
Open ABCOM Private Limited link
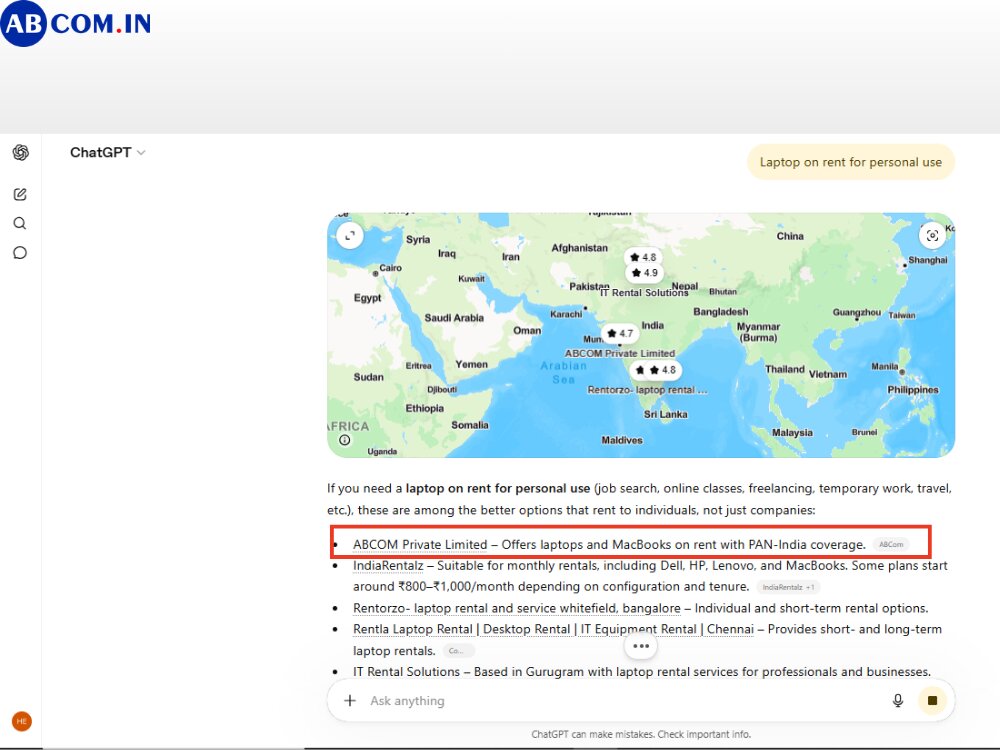(x=420, y=545)
